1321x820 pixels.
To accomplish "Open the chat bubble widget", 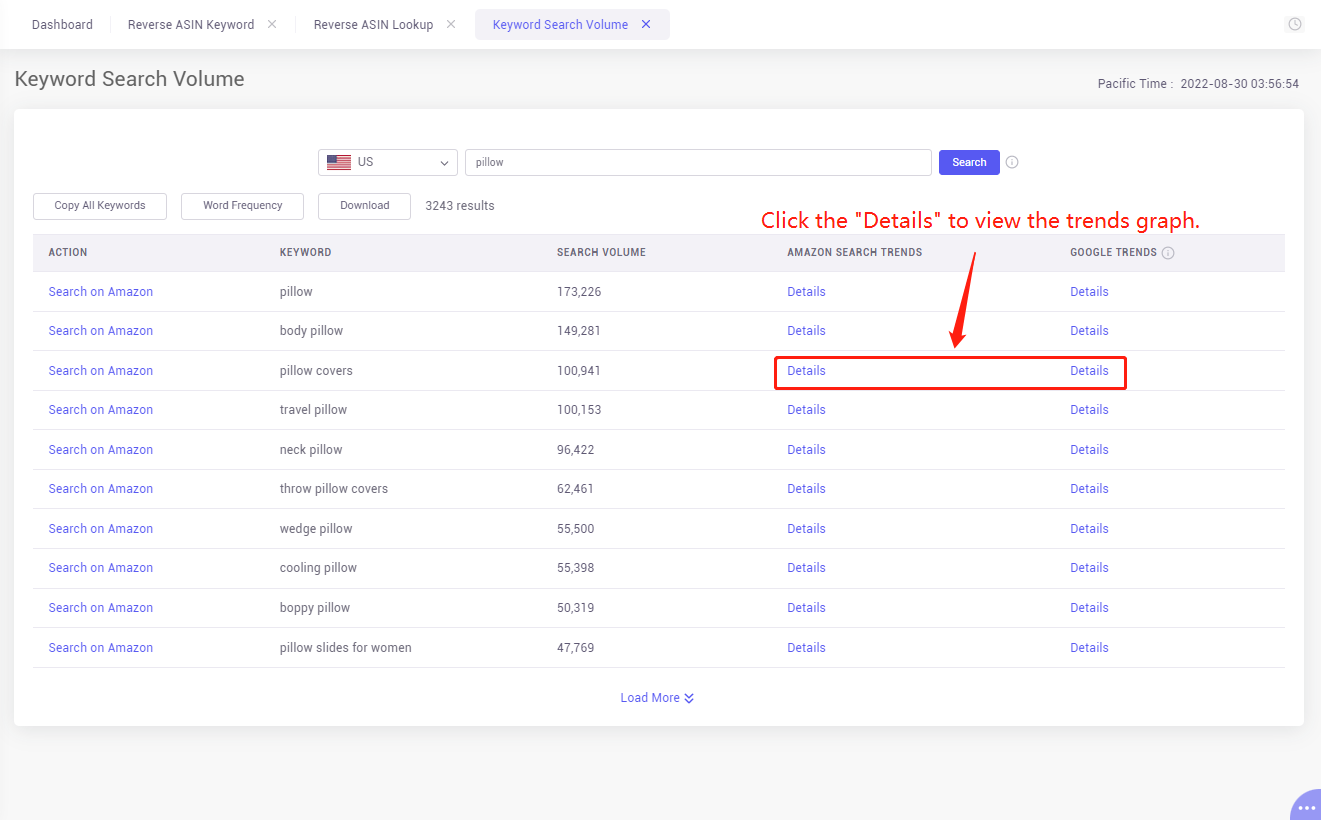I will 1306,806.
